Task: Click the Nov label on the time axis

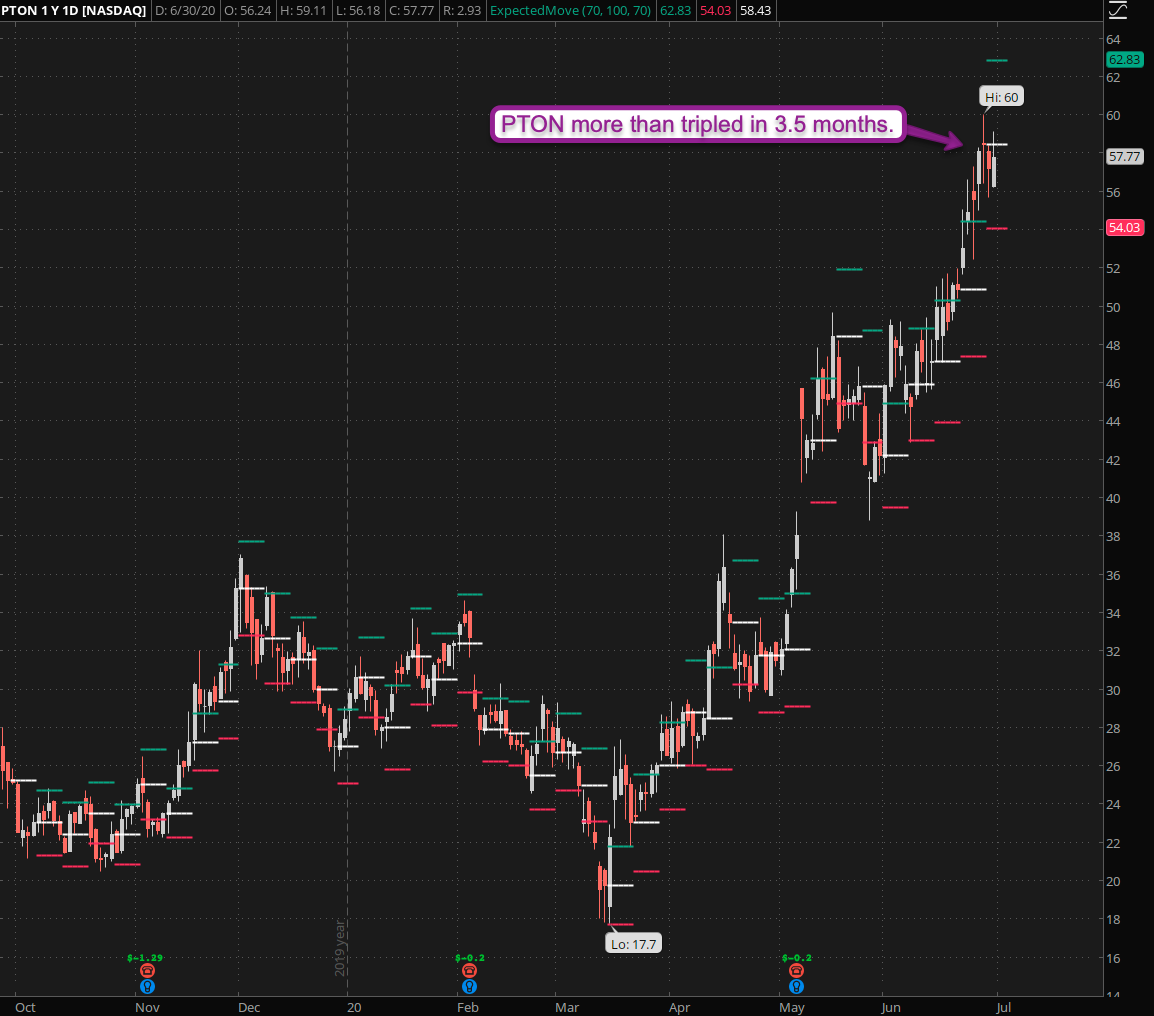Action: (x=147, y=1007)
